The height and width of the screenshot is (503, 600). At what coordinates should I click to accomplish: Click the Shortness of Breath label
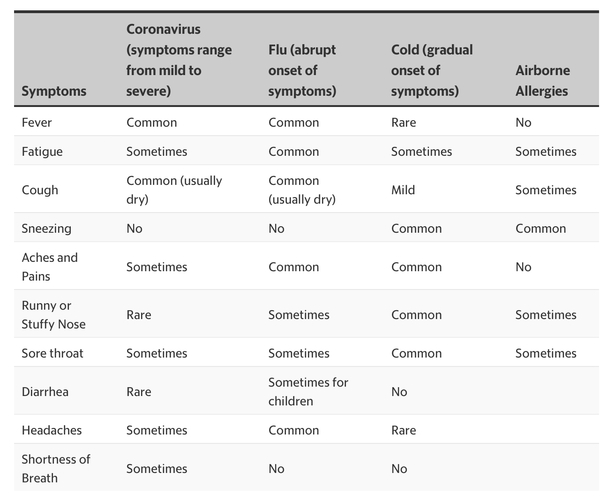click(x=56, y=468)
